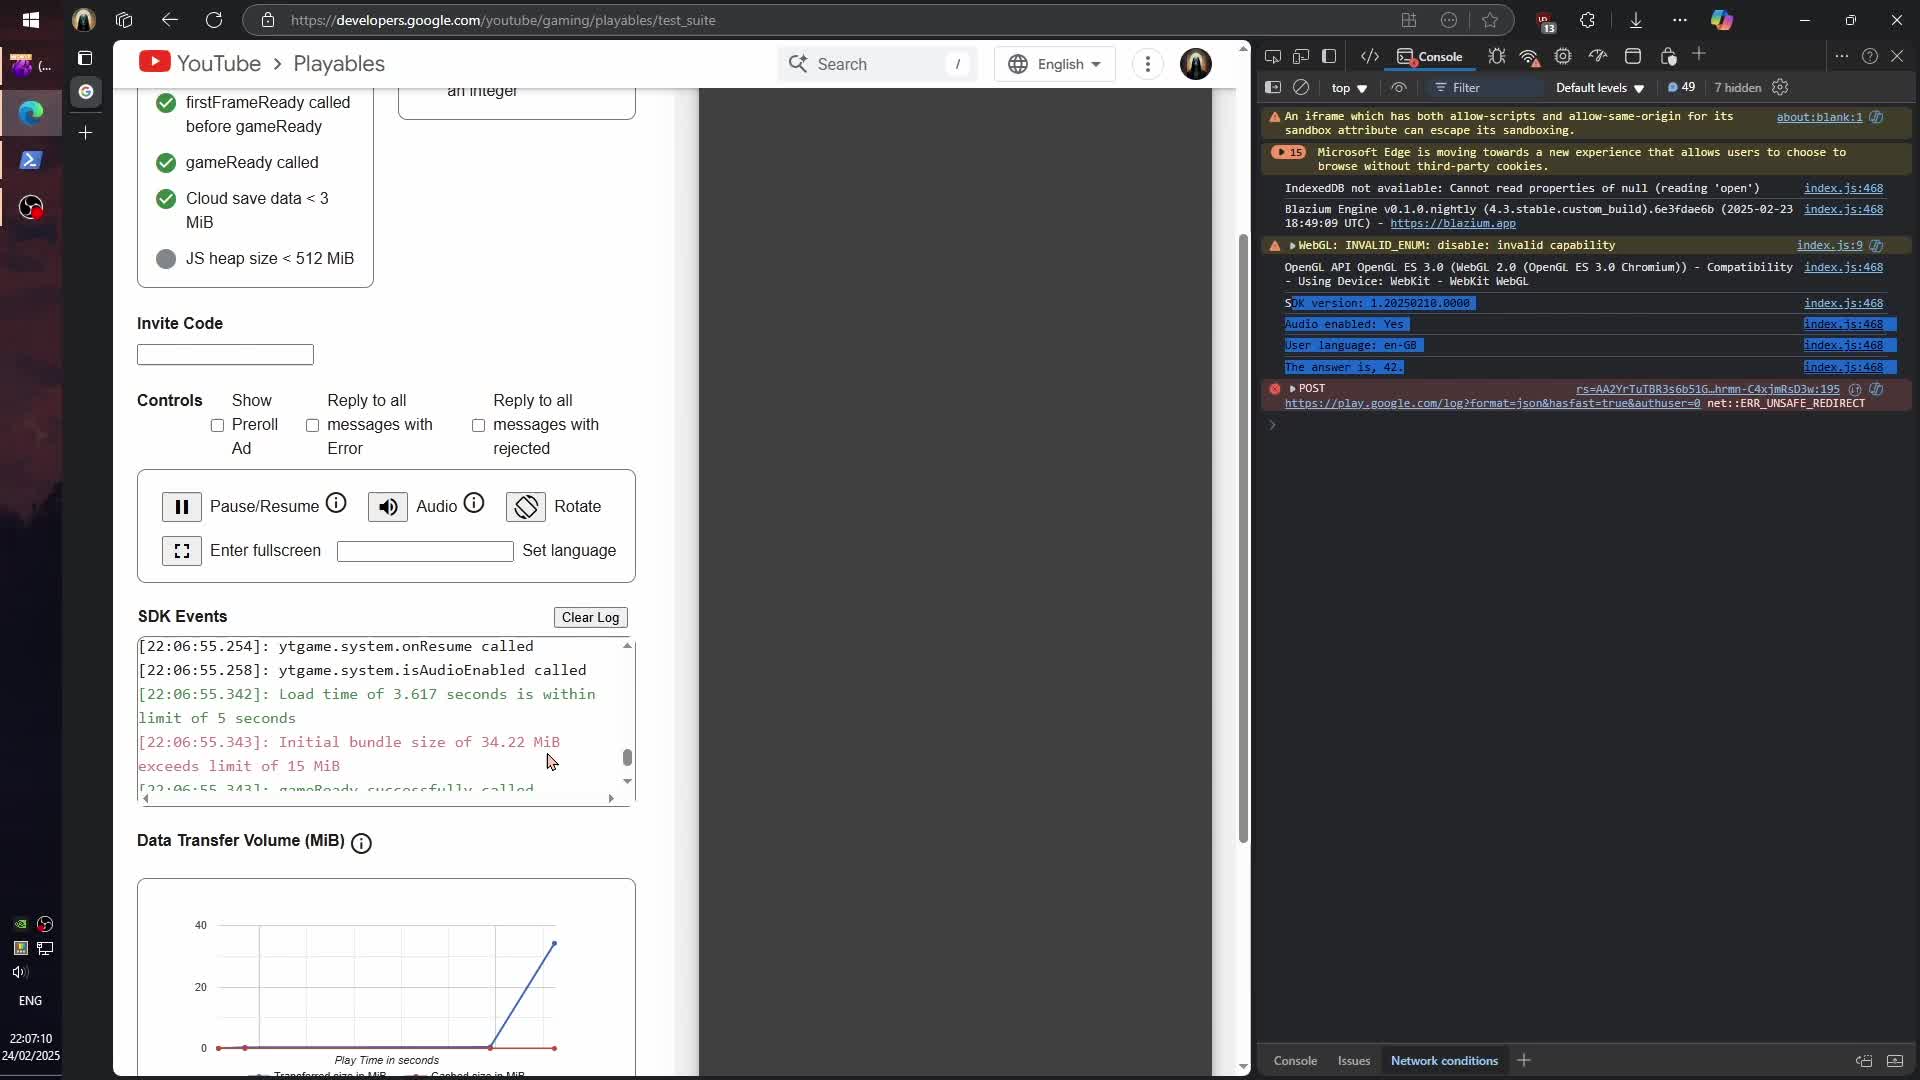Viewport: 1920px width, 1080px height.
Task: Open the Default levels dropdown
Action: click(x=1600, y=88)
